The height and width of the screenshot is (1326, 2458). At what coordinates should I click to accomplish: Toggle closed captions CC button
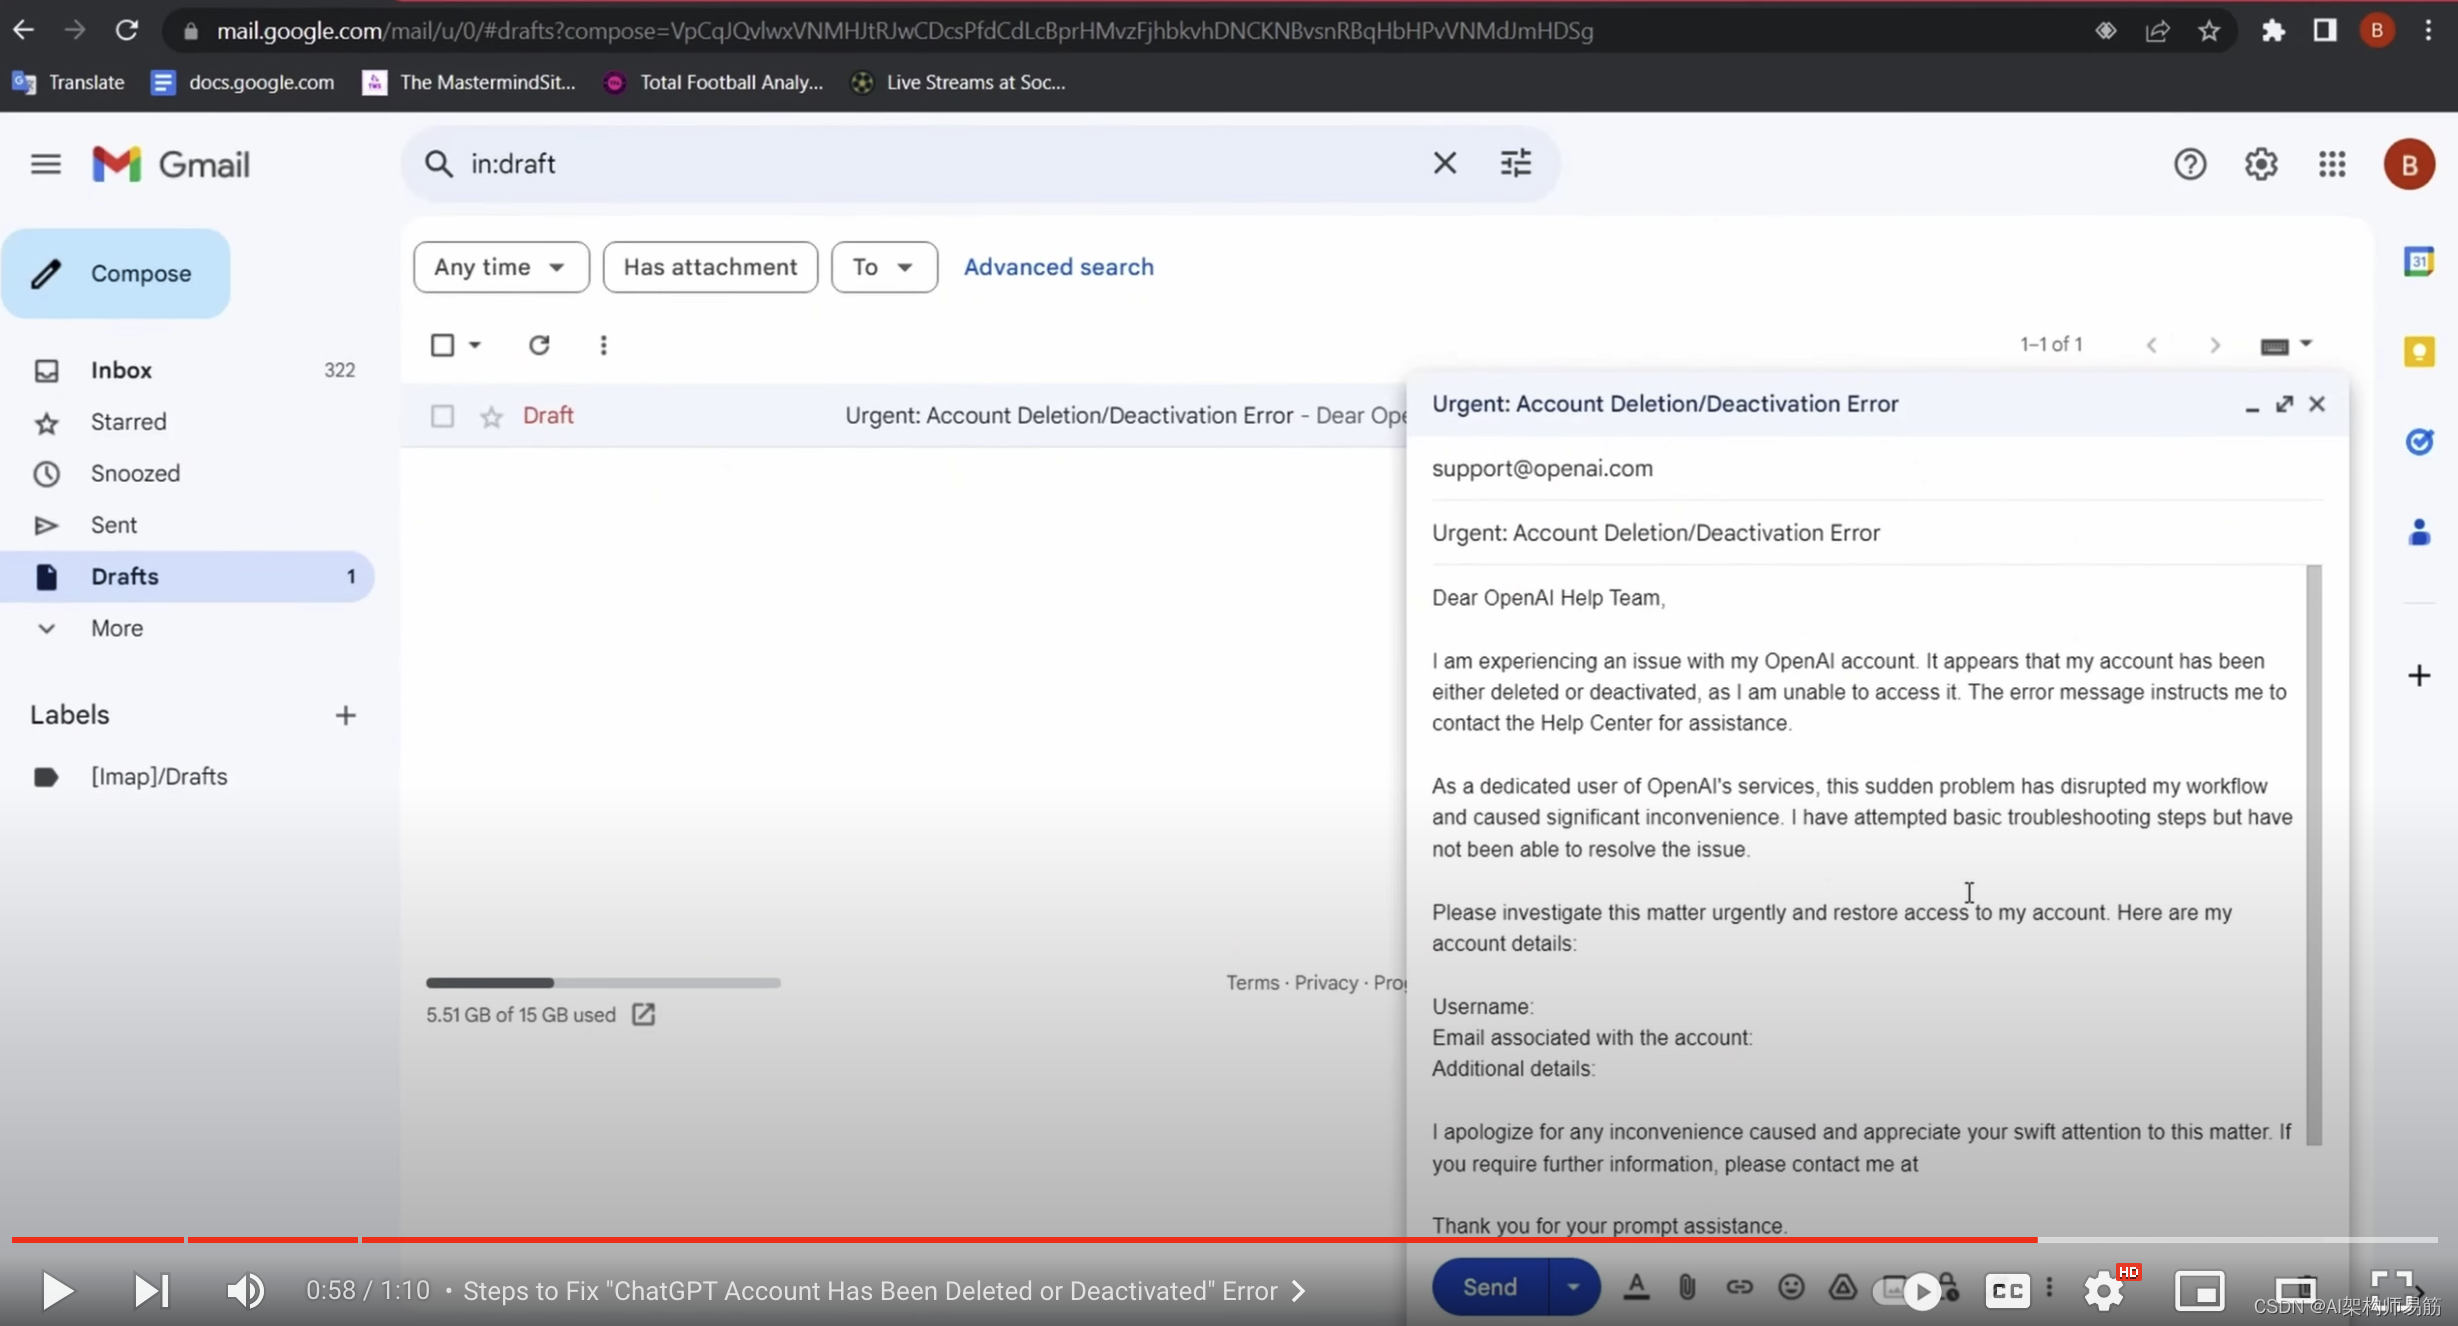coord(2006,1291)
